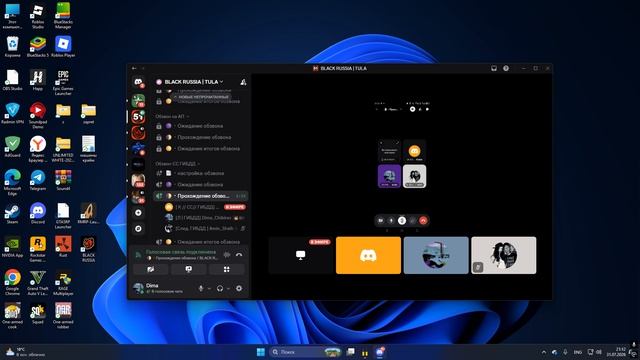This screenshot has width=640, height=360.
Task: Open the red '51' server icon
Action: coord(138,117)
